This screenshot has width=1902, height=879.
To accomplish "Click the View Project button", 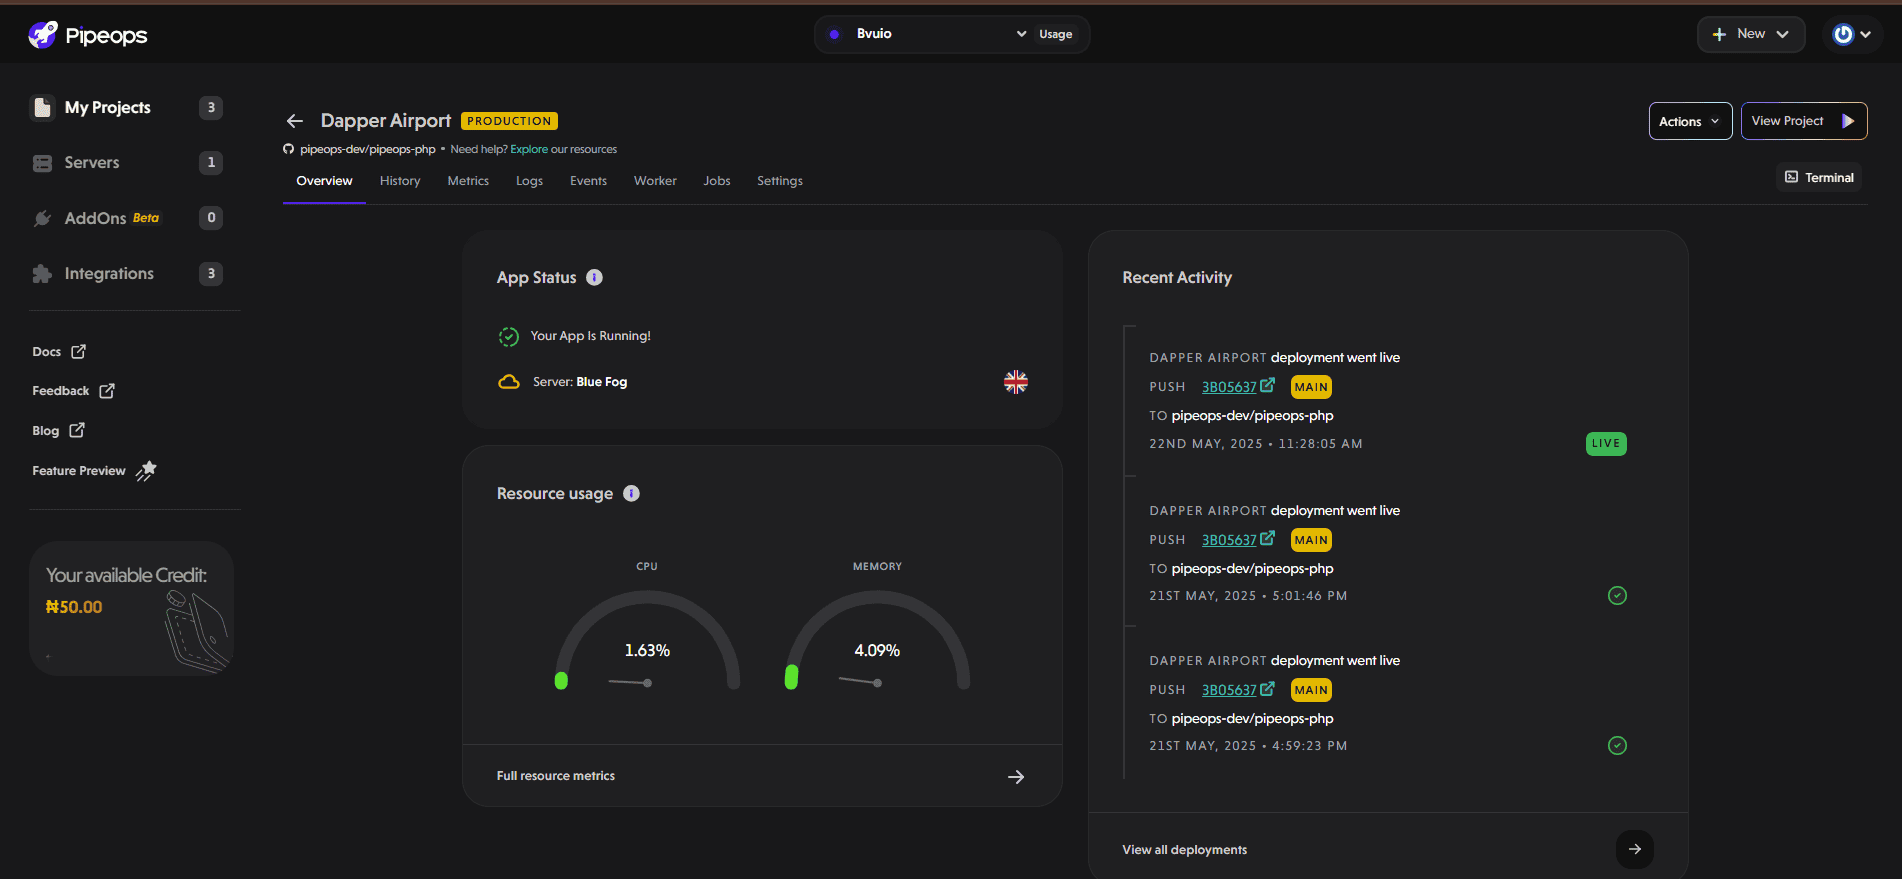I will pyautogui.click(x=1803, y=121).
